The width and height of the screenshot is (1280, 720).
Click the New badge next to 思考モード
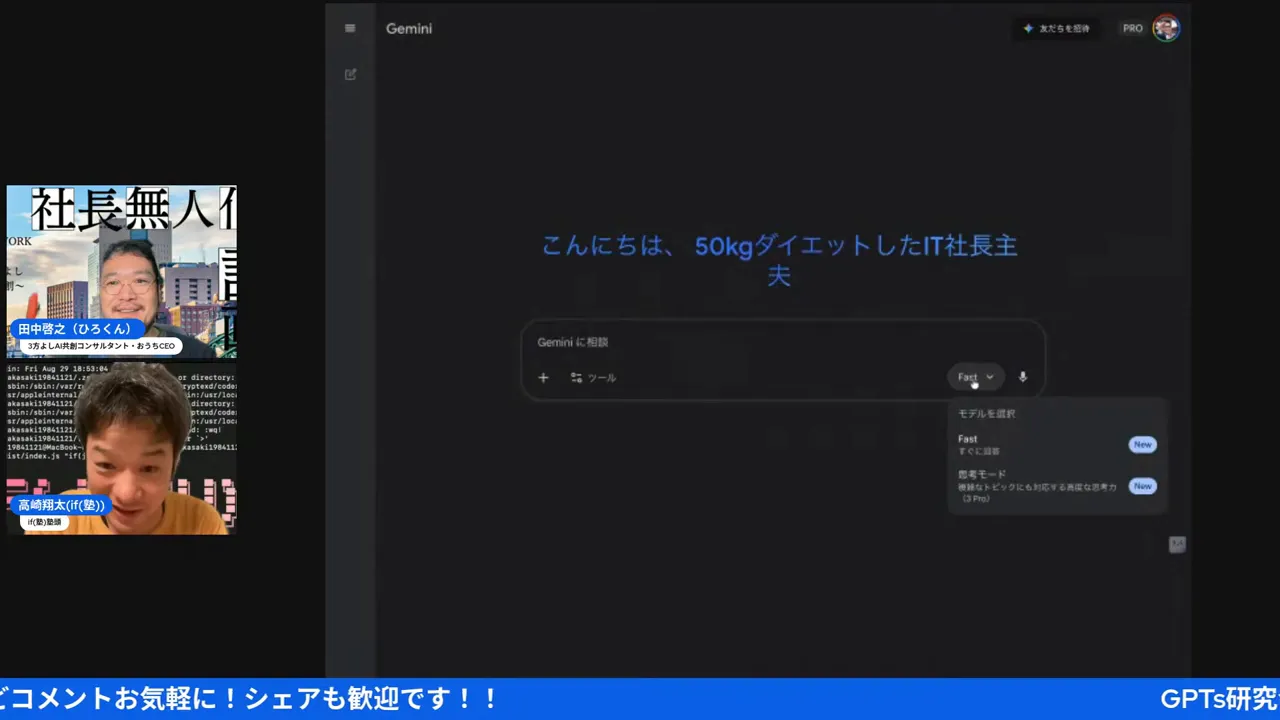click(x=1142, y=486)
